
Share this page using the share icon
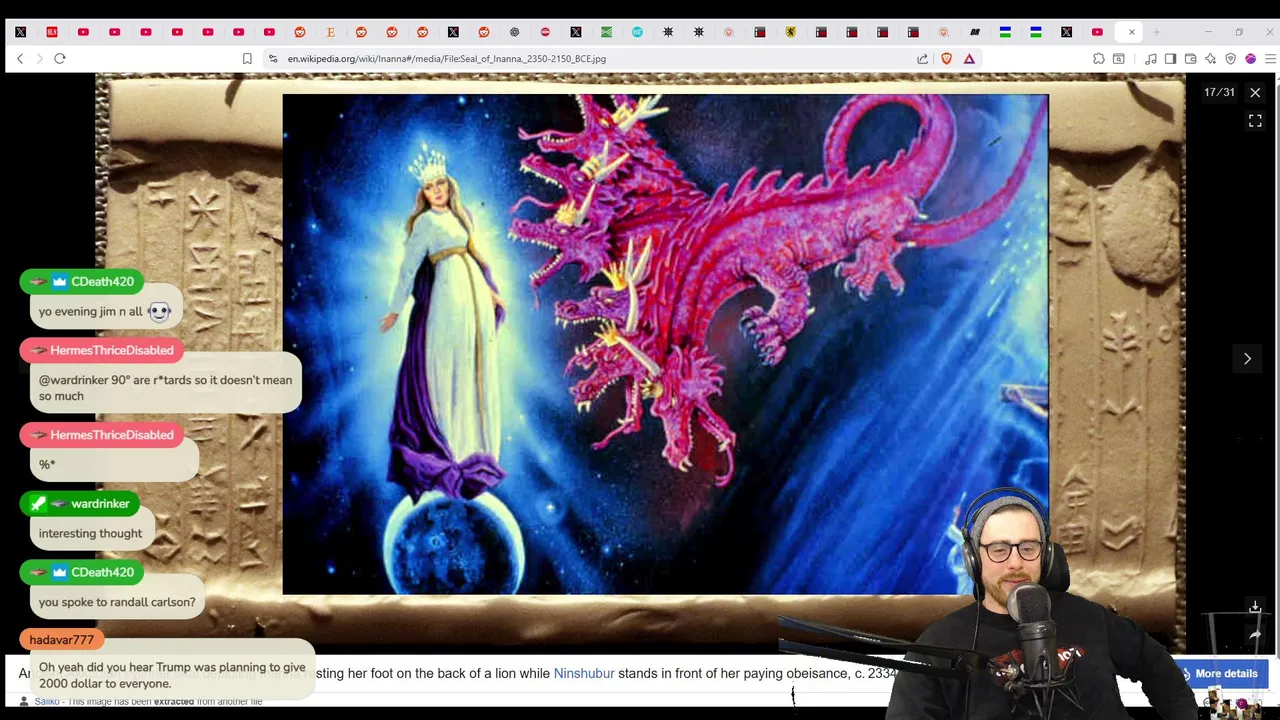point(922,59)
